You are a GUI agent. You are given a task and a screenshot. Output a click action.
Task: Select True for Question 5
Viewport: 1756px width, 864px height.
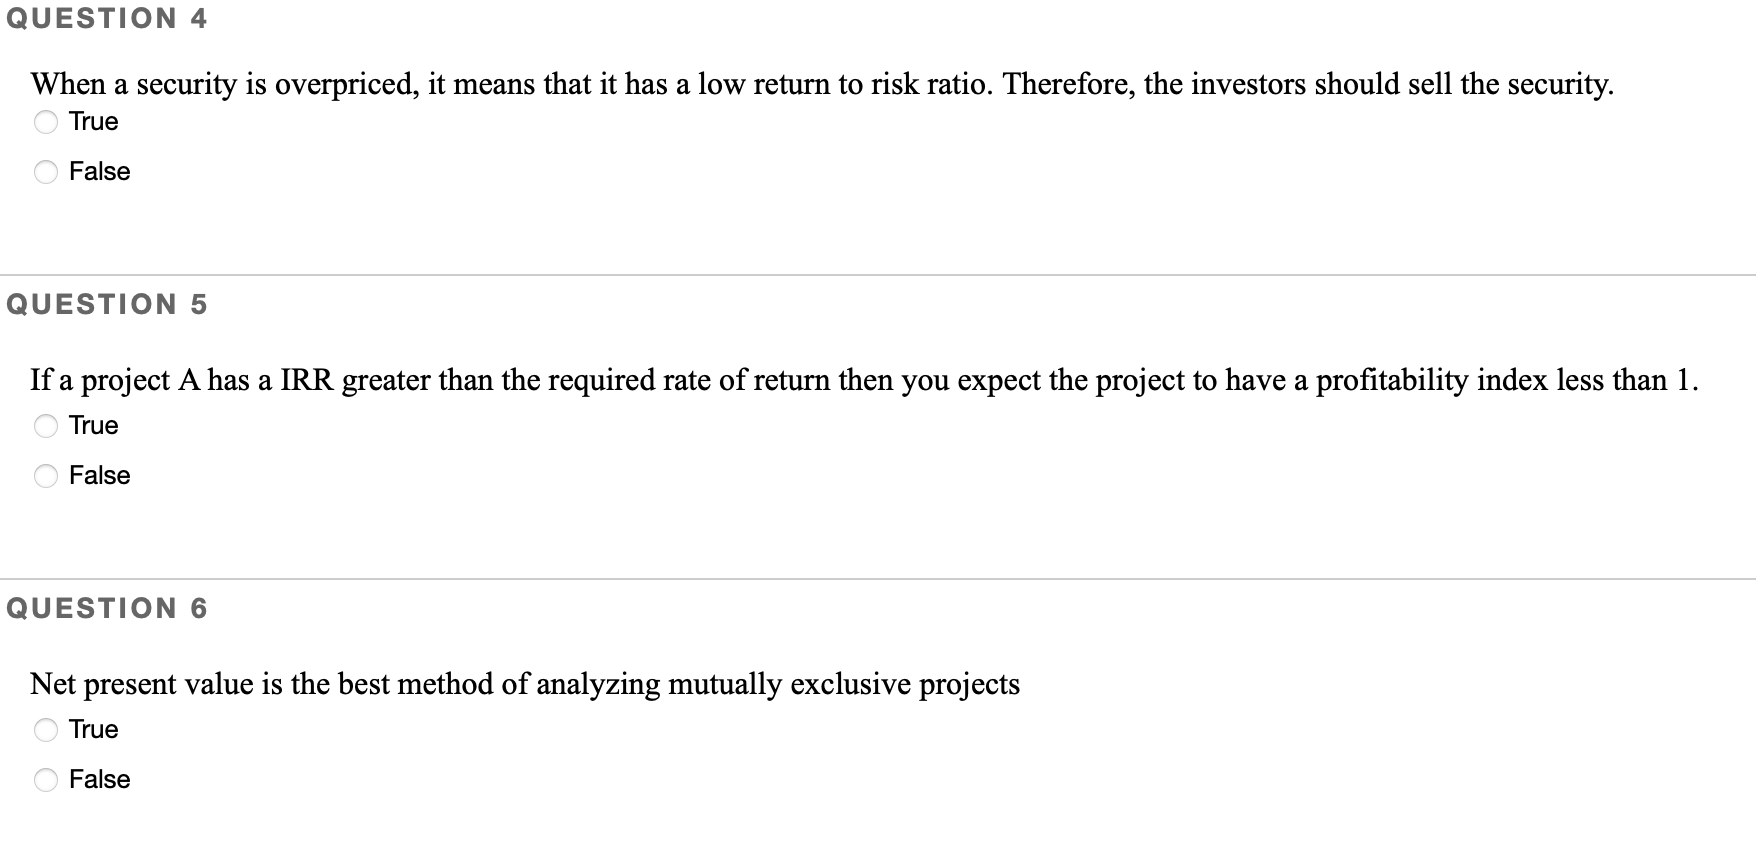(46, 426)
